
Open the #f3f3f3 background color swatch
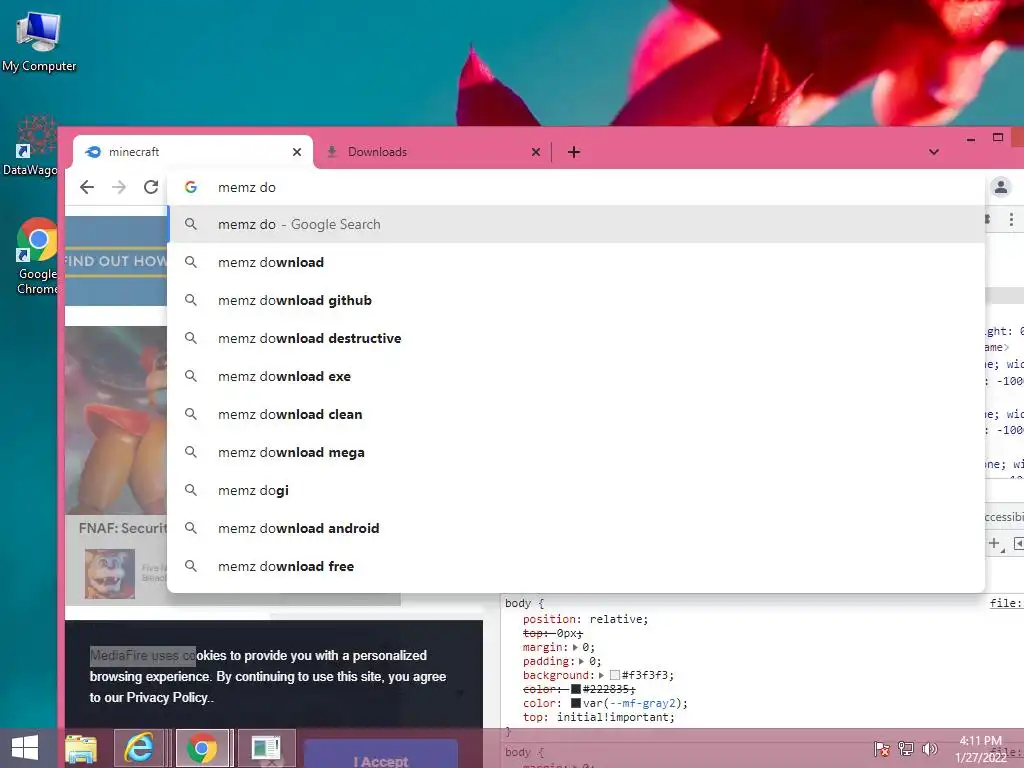[x=615, y=675]
